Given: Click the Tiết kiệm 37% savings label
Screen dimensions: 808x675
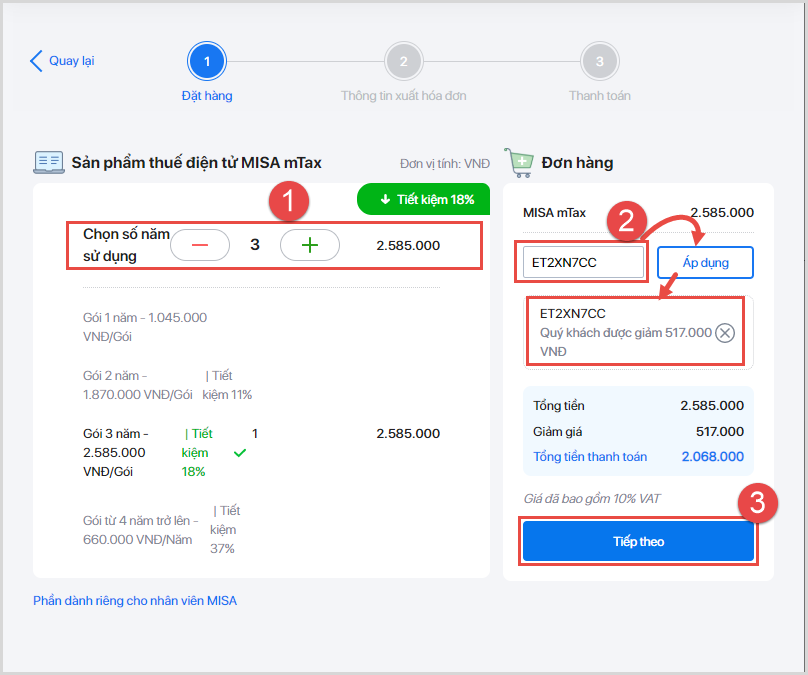Looking at the screenshot, I should (225, 529).
